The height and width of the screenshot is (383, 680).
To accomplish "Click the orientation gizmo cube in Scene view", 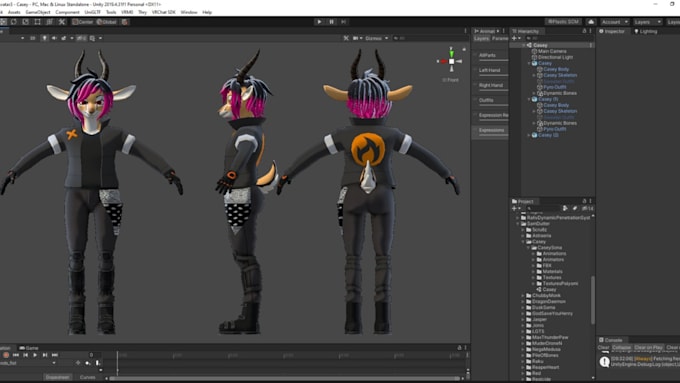I will pyautogui.click(x=451, y=62).
